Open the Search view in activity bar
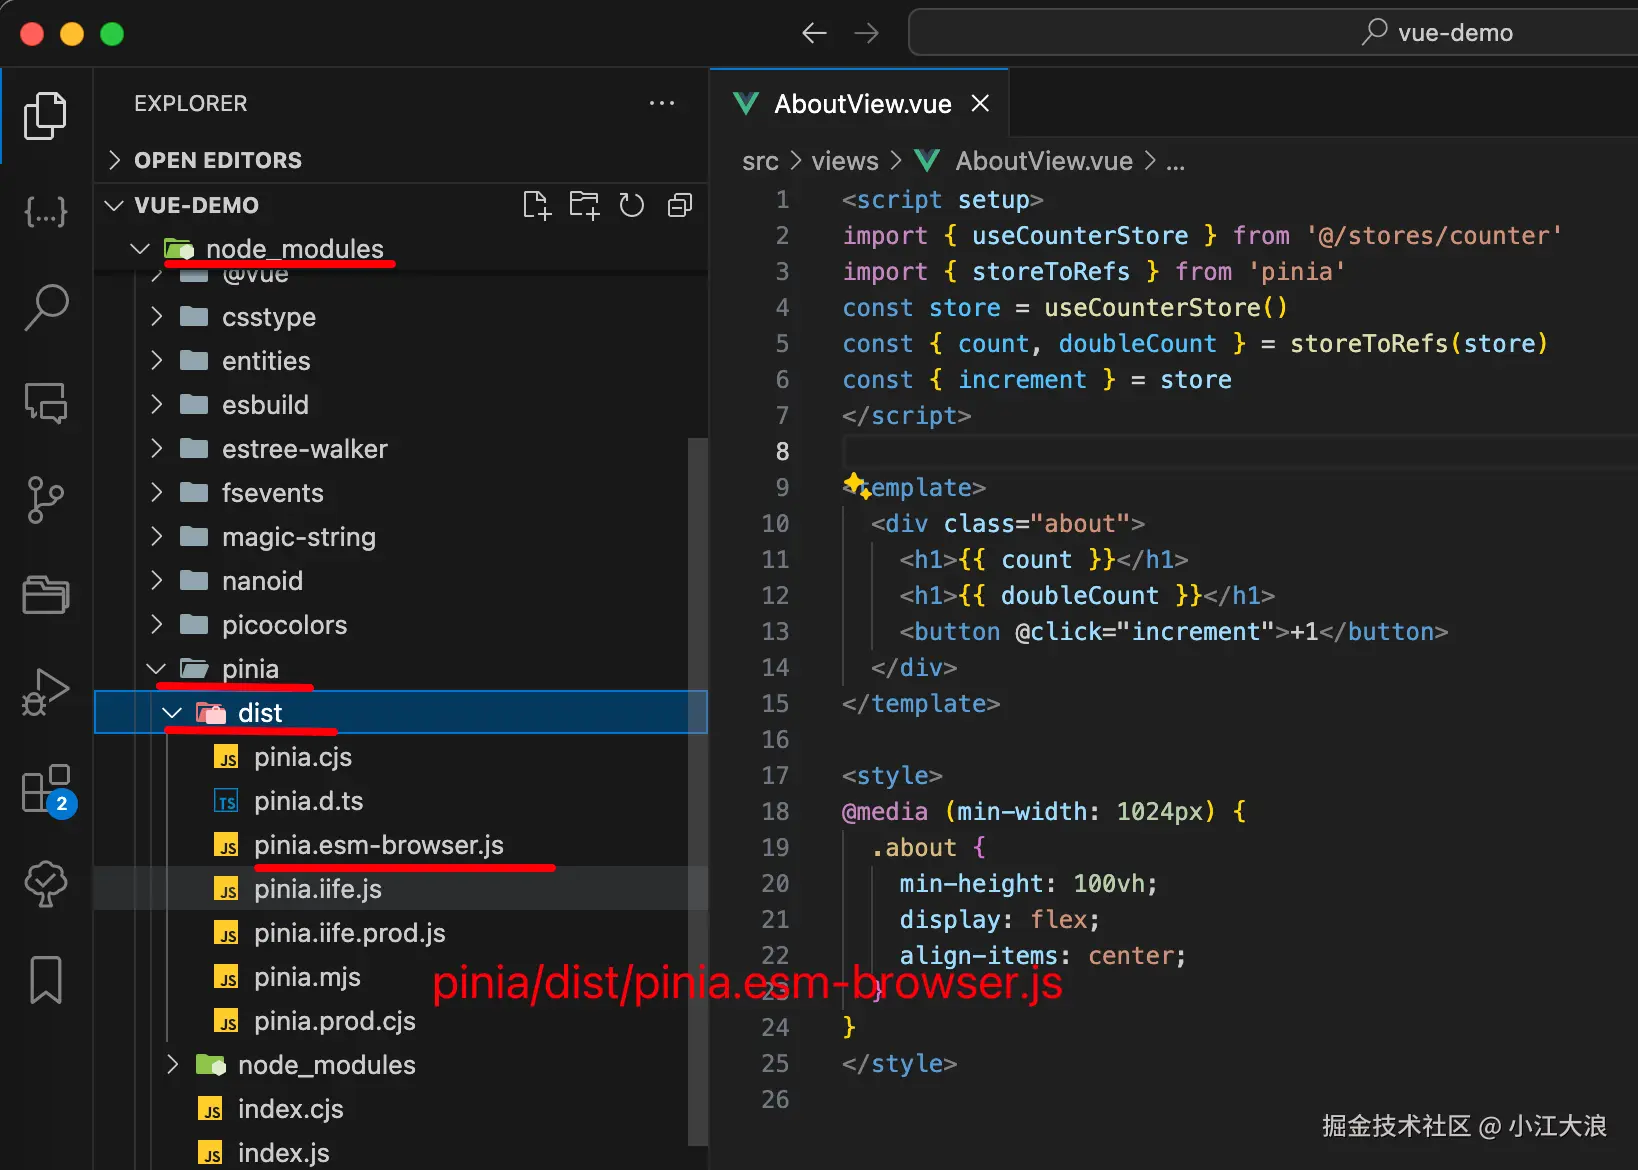Viewport: 1638px width, 1170px height. [x=46, y=307]
